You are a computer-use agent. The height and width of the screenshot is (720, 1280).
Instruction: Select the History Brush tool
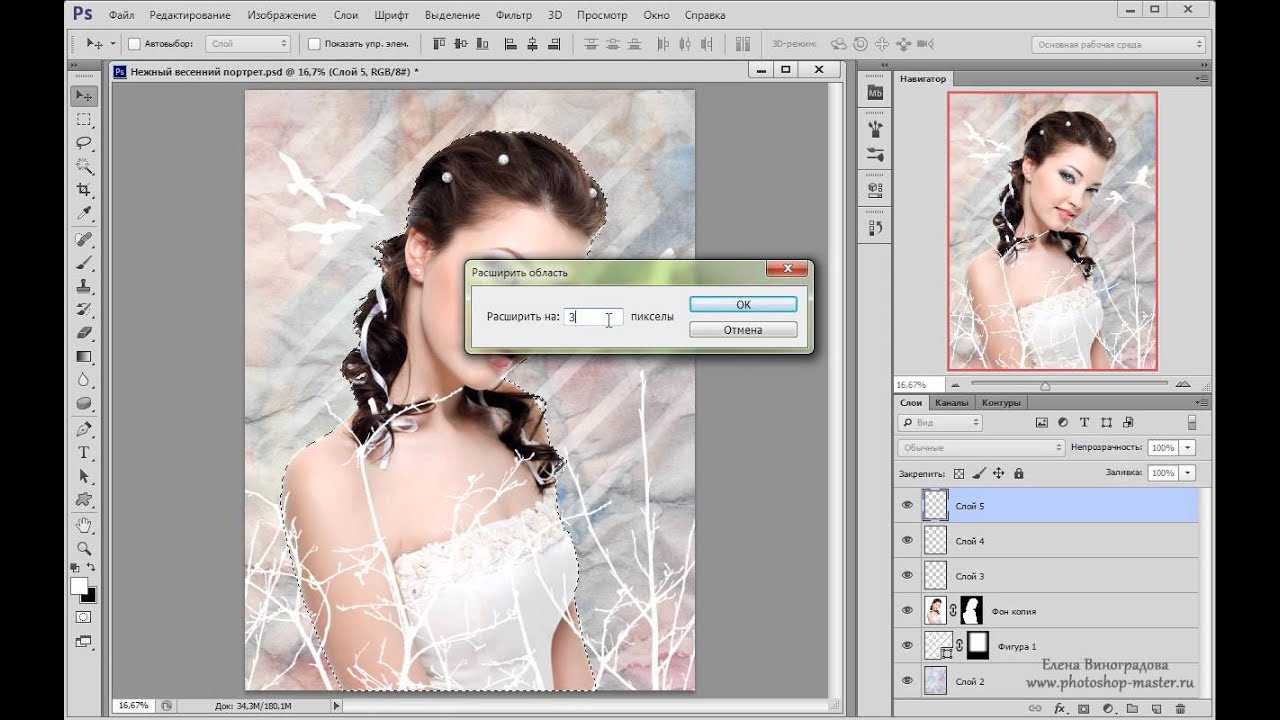84,309
